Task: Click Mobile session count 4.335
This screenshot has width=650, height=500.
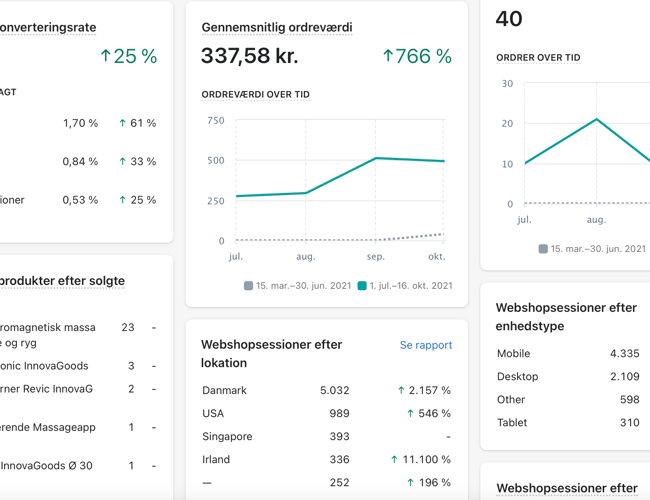Action: [624, 354]
